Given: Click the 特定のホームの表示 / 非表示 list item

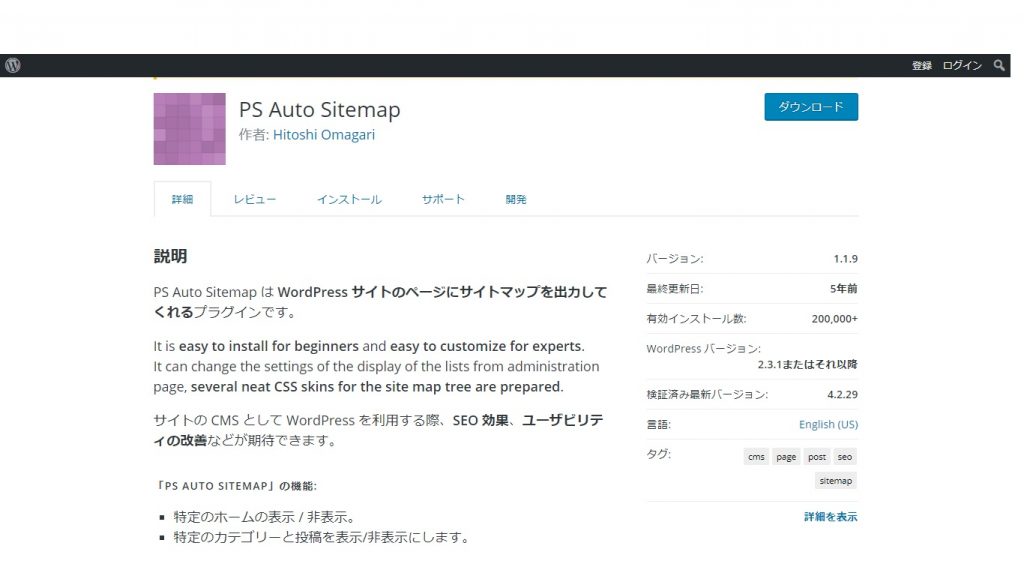Looking at the screenshot, I should (264, 517).
